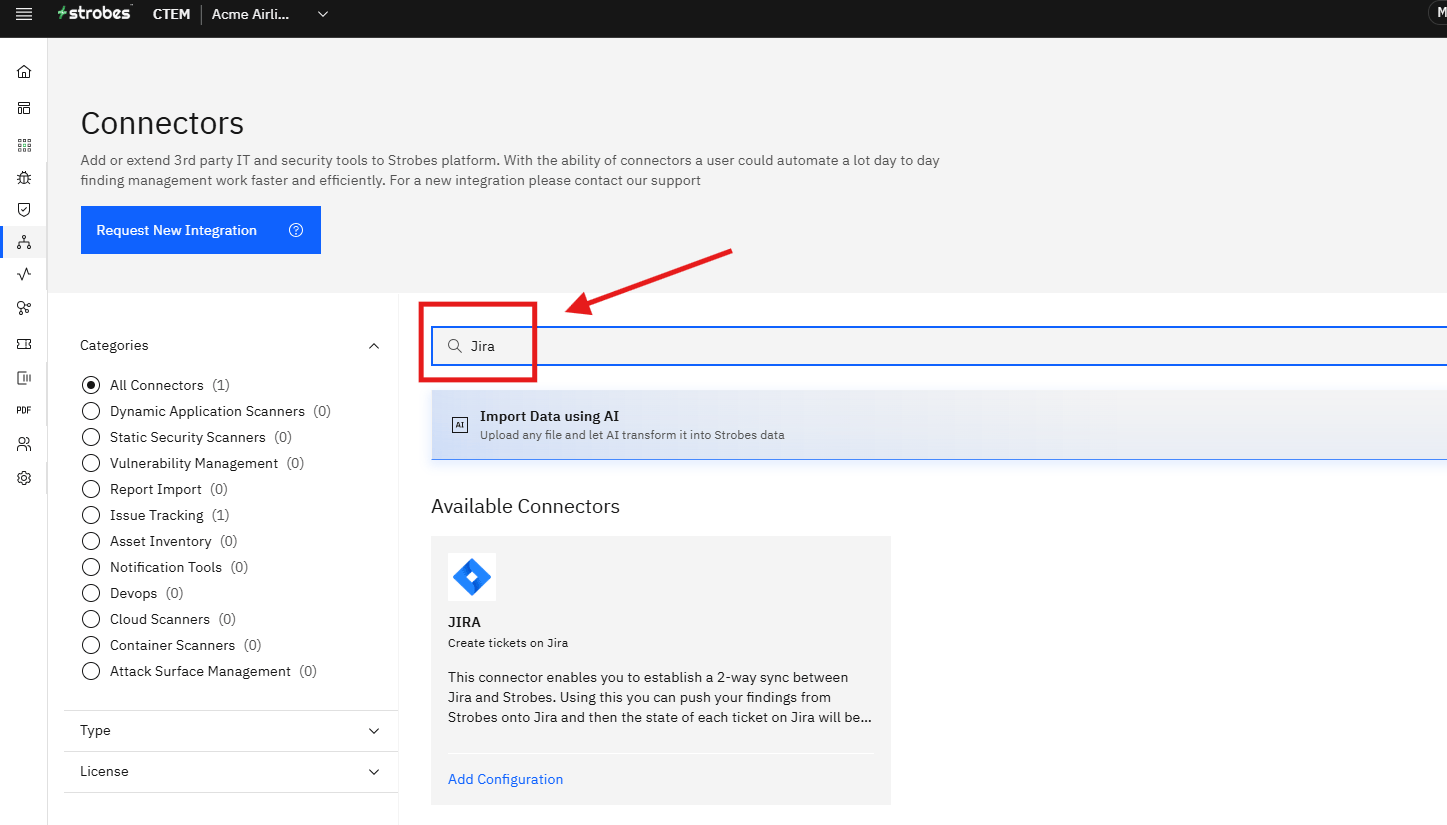Open the activity pulse icon

click(x=24, y=274)
